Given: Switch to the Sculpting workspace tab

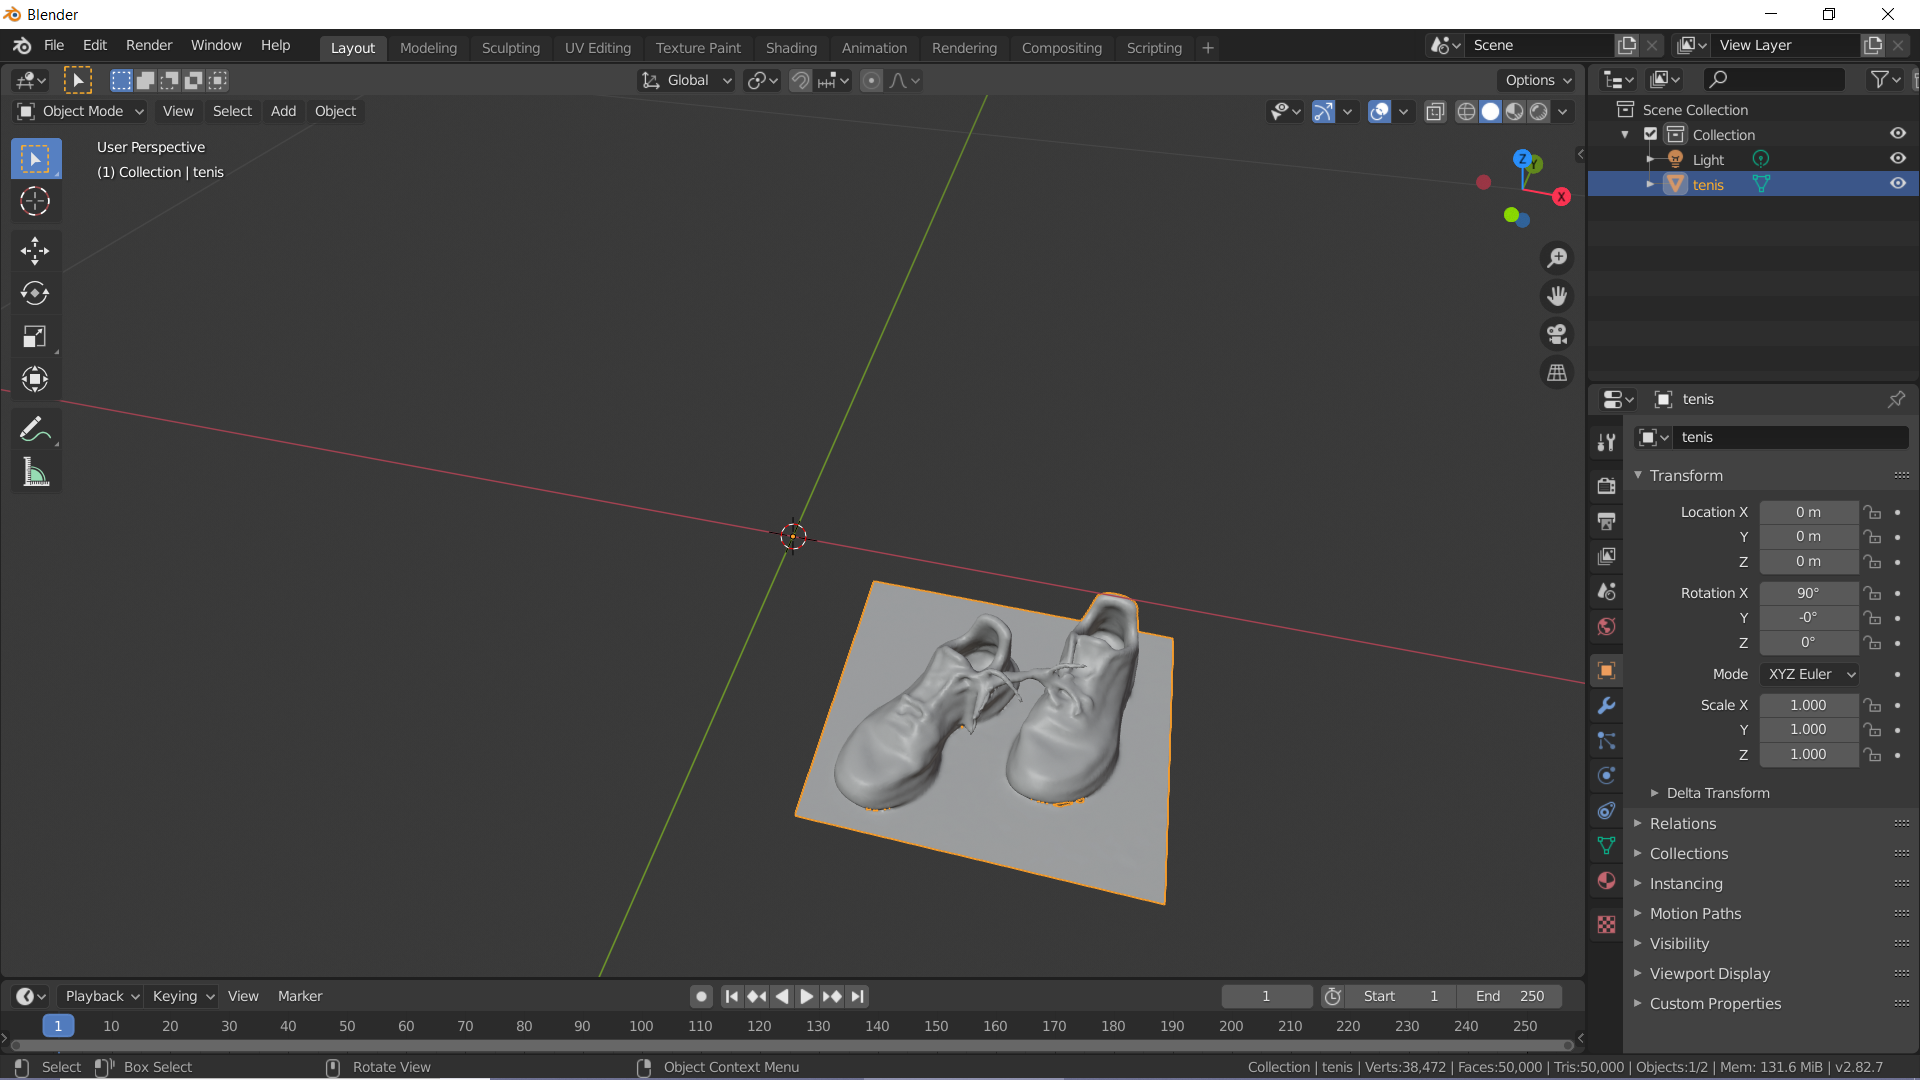Looking at the screenshot, I should click(510, 48).
